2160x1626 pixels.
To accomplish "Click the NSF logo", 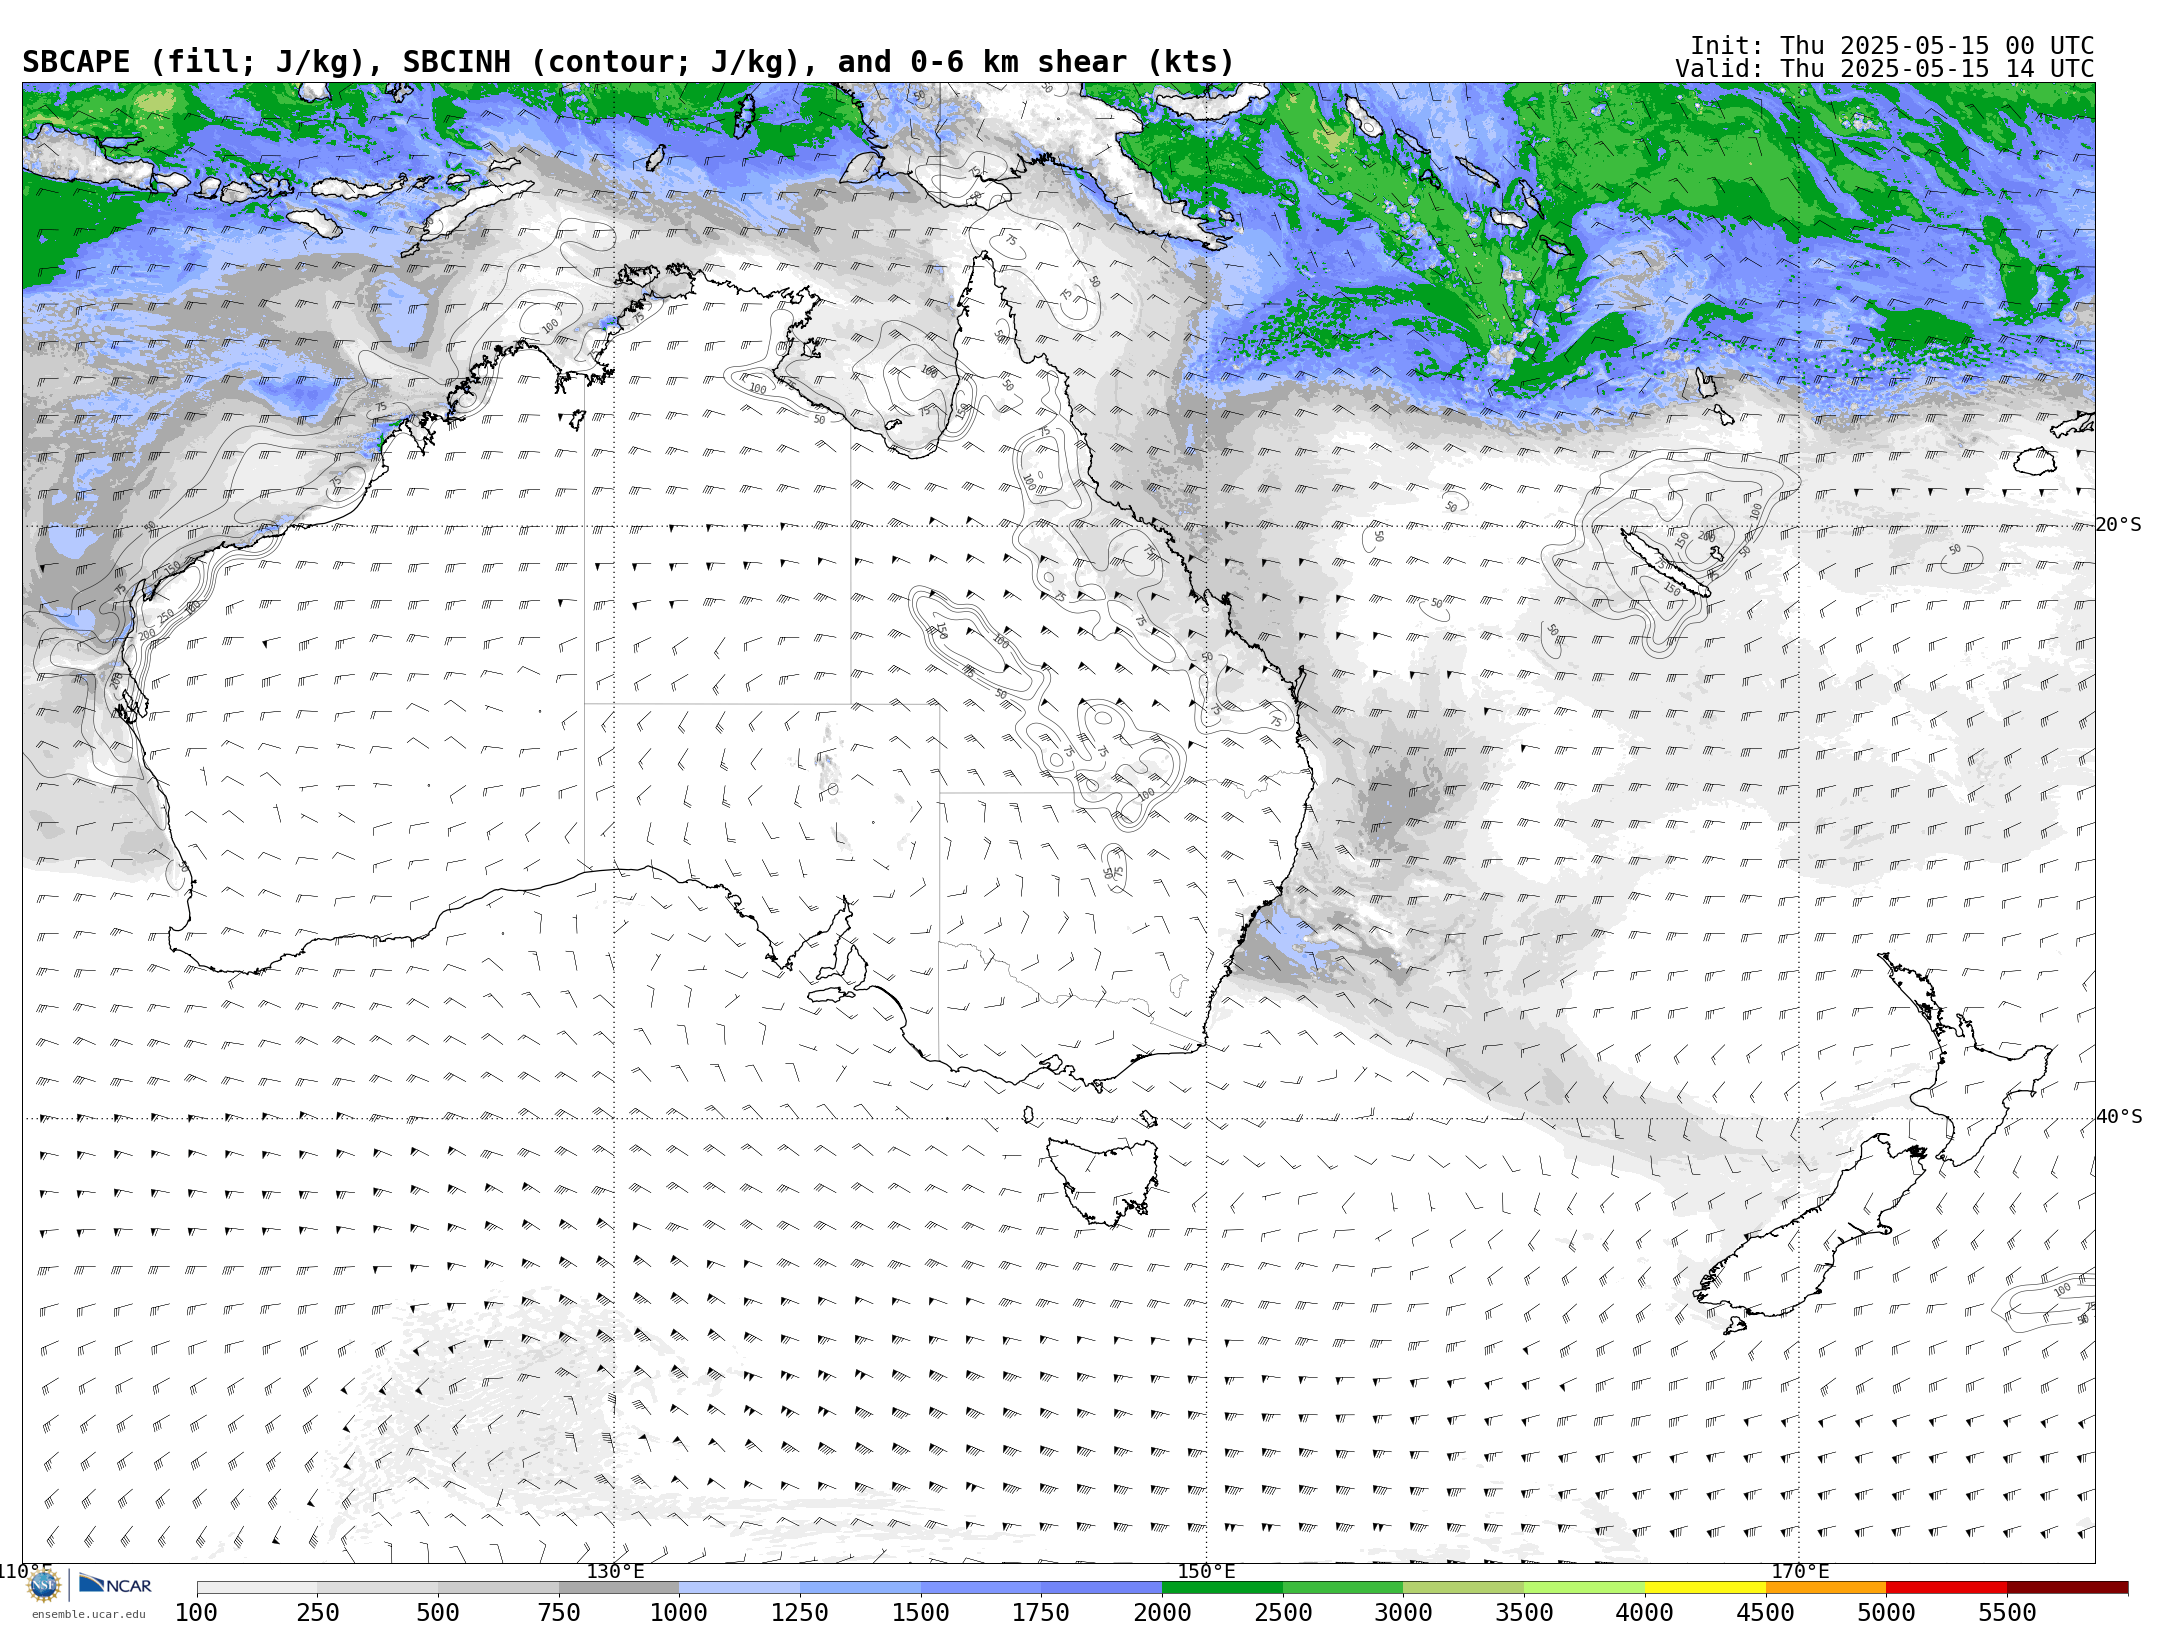I will tap(44, 1584).
